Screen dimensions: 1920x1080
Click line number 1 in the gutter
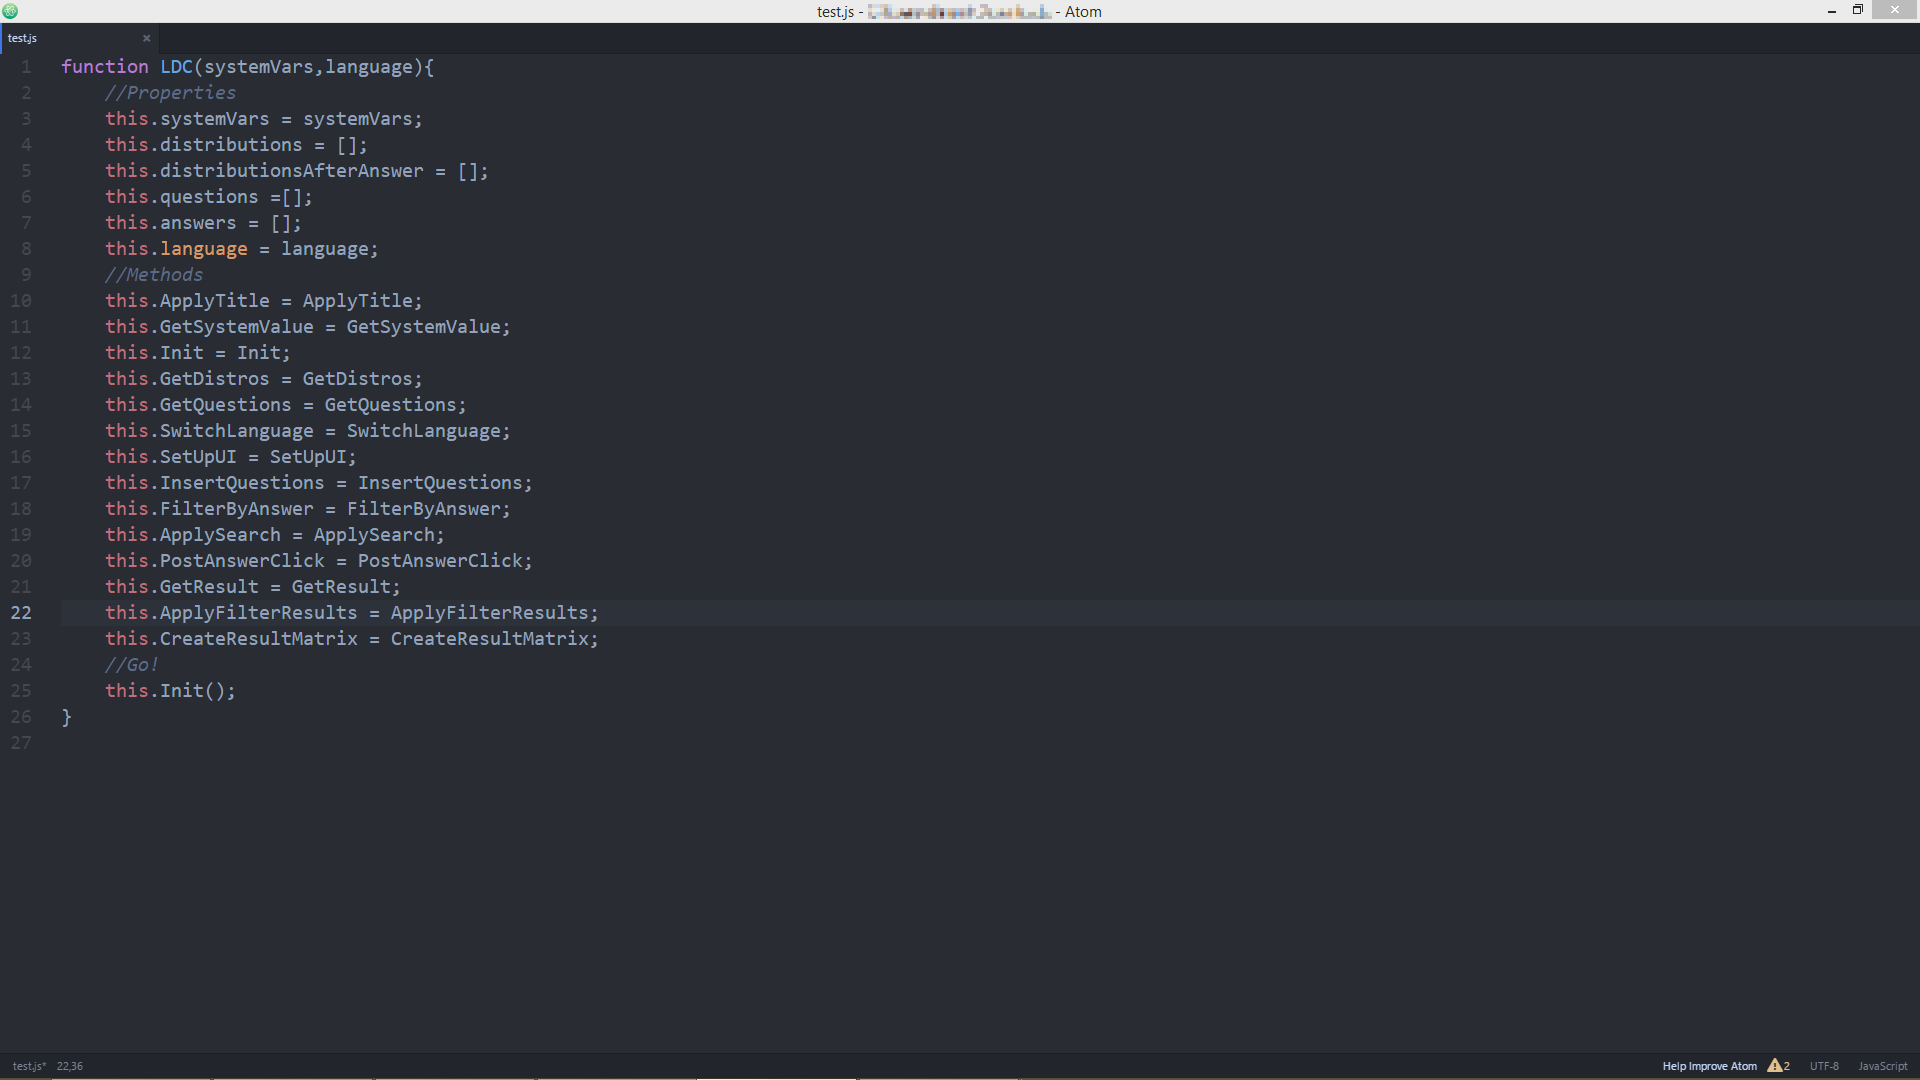(27, 66)
